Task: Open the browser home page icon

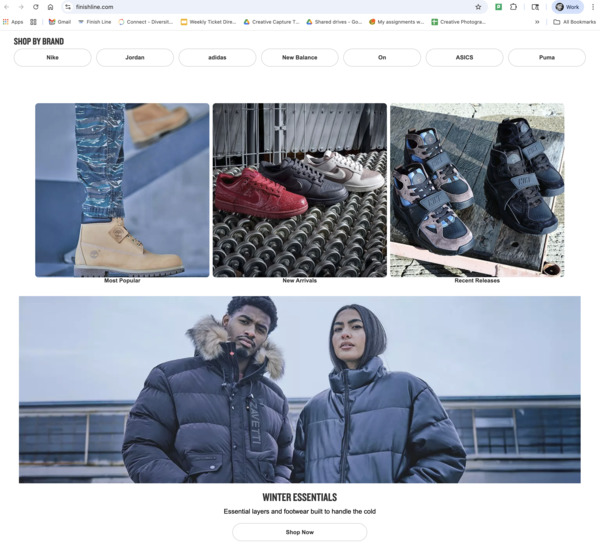Action: pyautogui.click(x=50, y=7)
